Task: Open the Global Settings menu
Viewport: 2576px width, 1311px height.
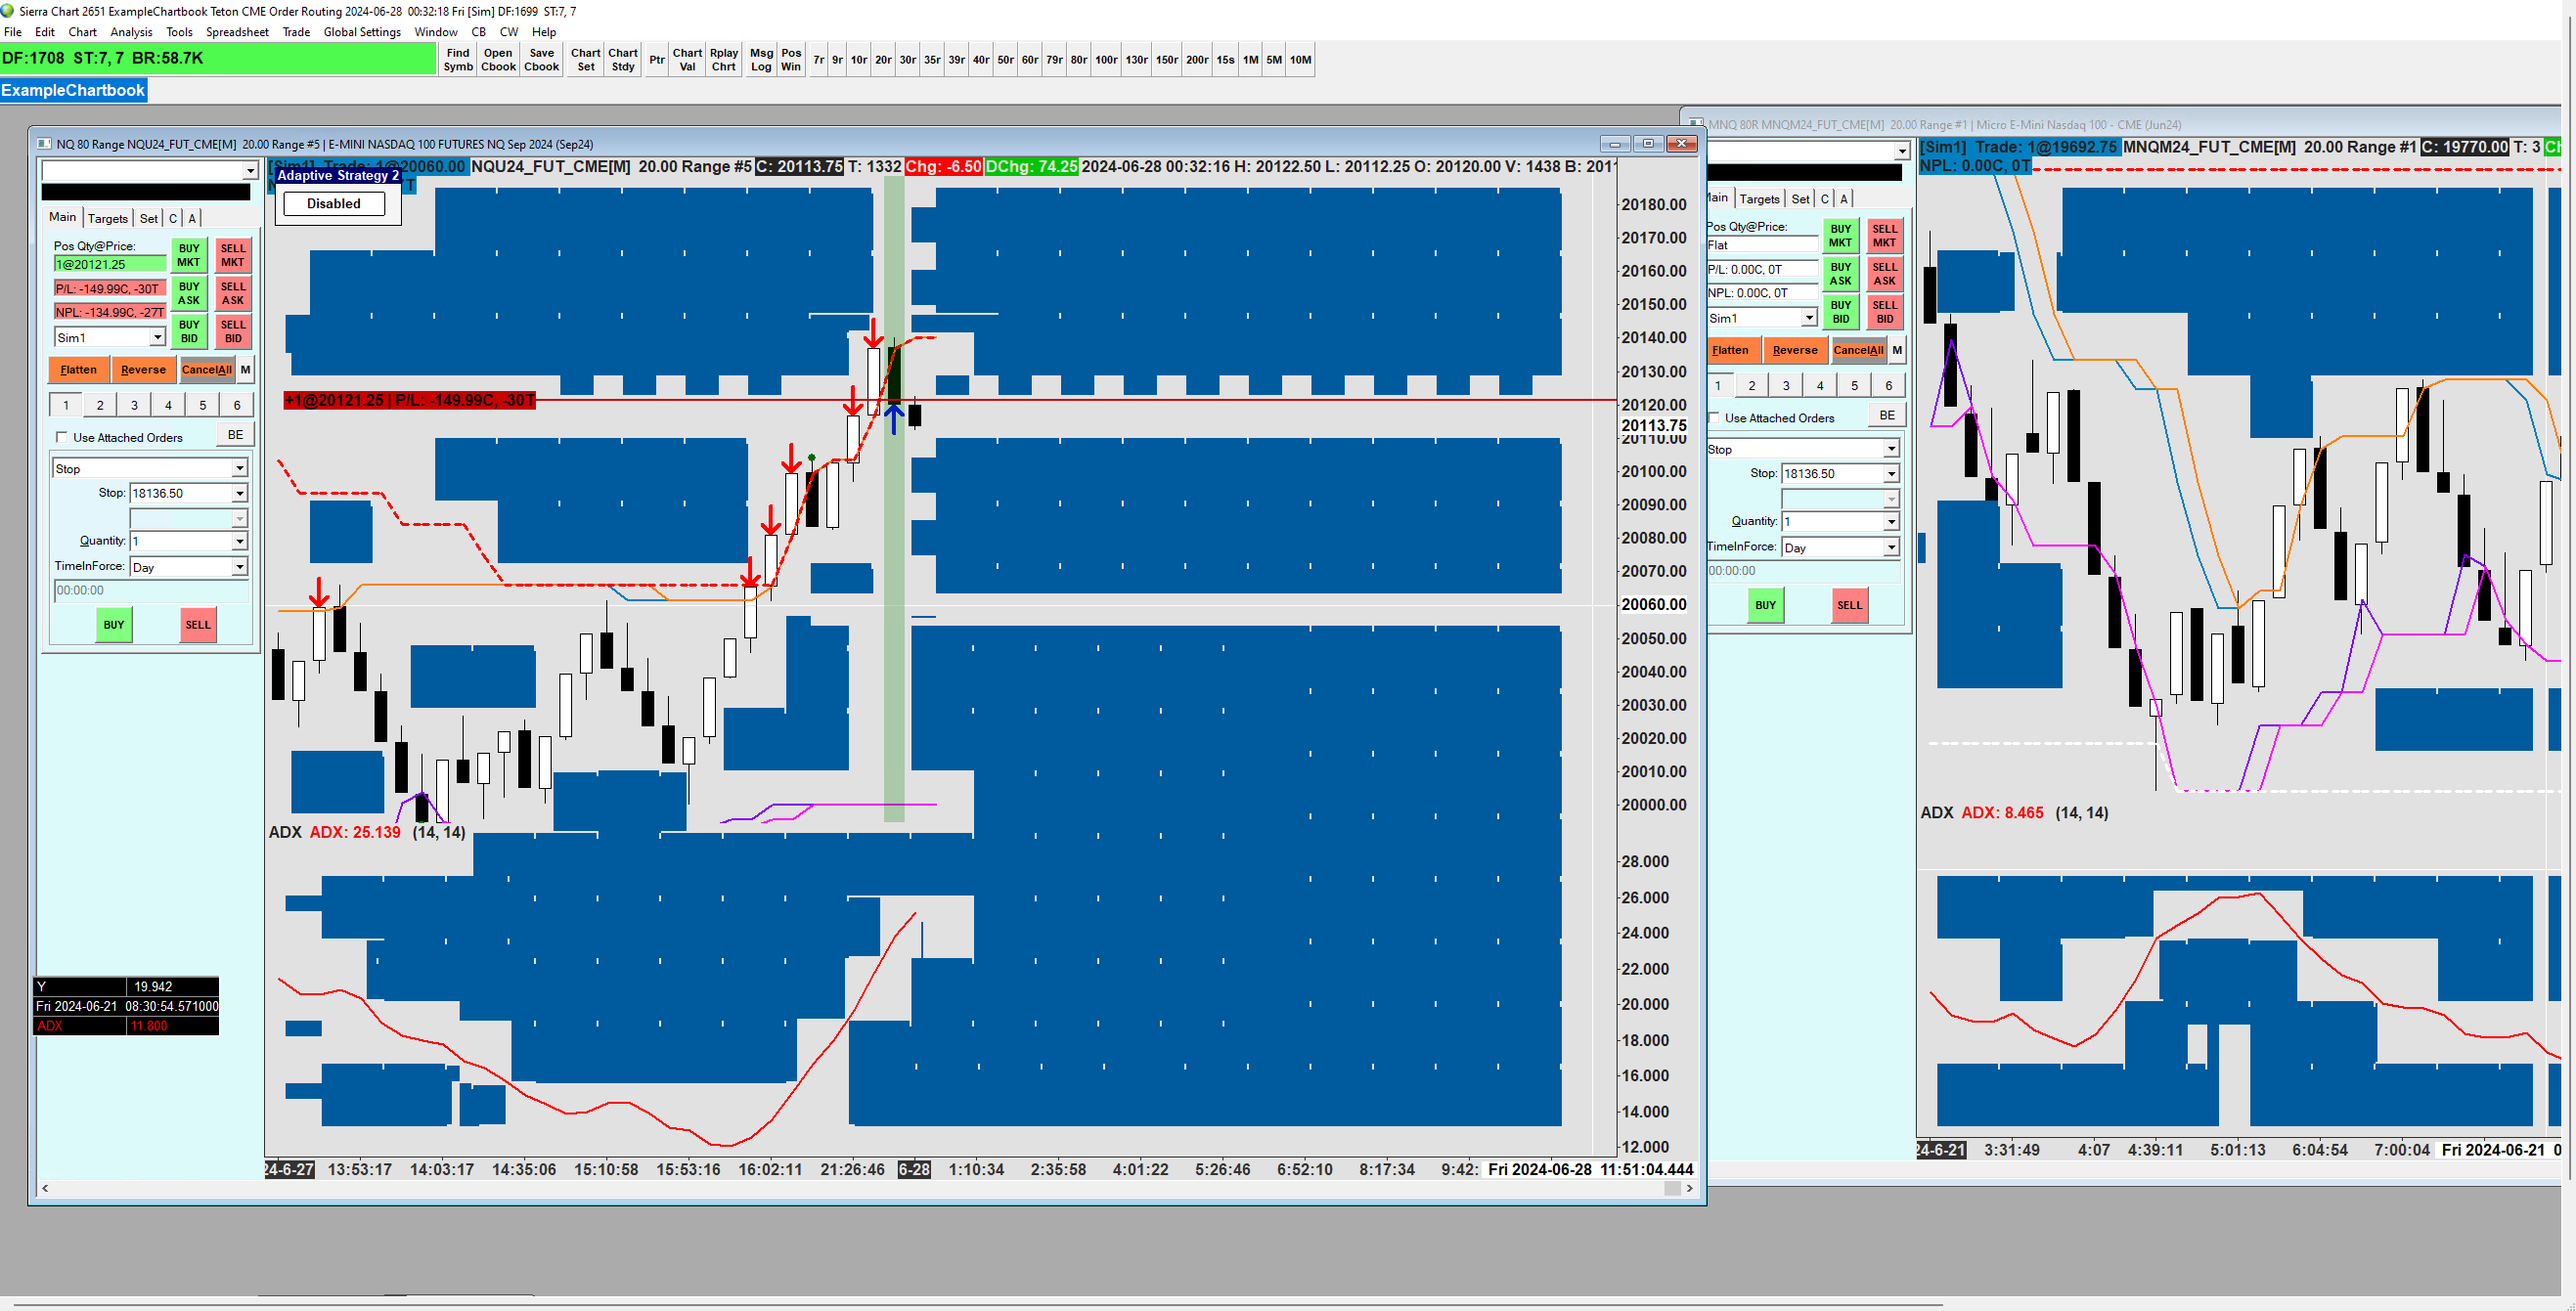Action: 361,32
